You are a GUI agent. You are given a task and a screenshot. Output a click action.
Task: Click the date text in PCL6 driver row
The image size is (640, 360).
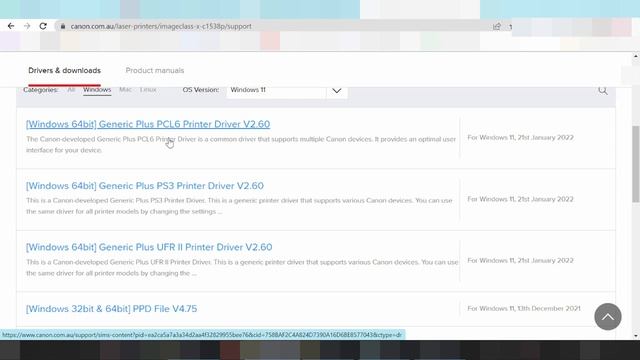[520, 138]
